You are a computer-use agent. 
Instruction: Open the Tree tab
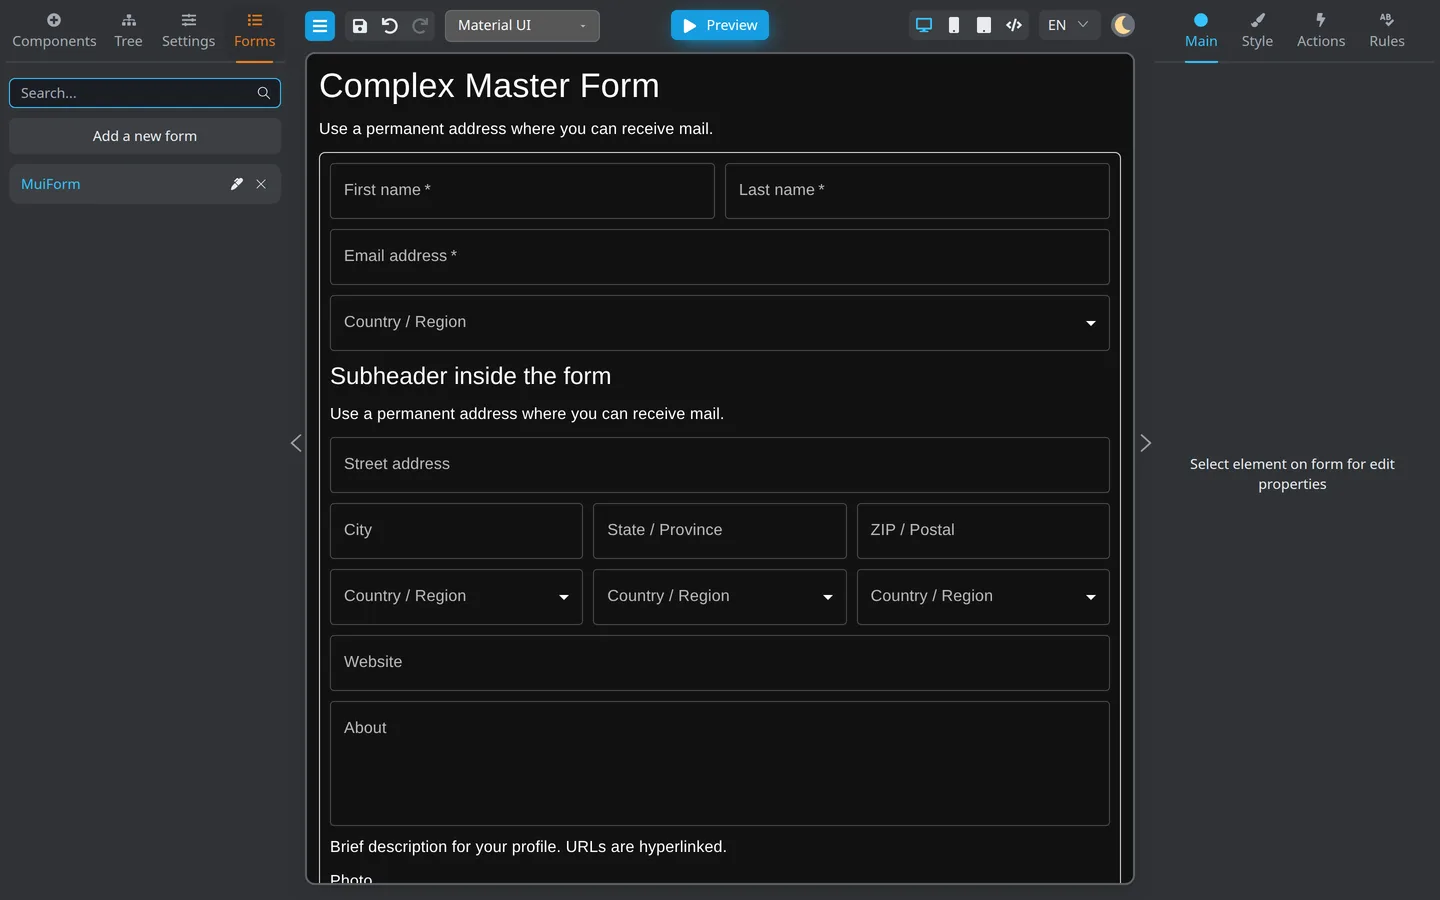[128, 31]
